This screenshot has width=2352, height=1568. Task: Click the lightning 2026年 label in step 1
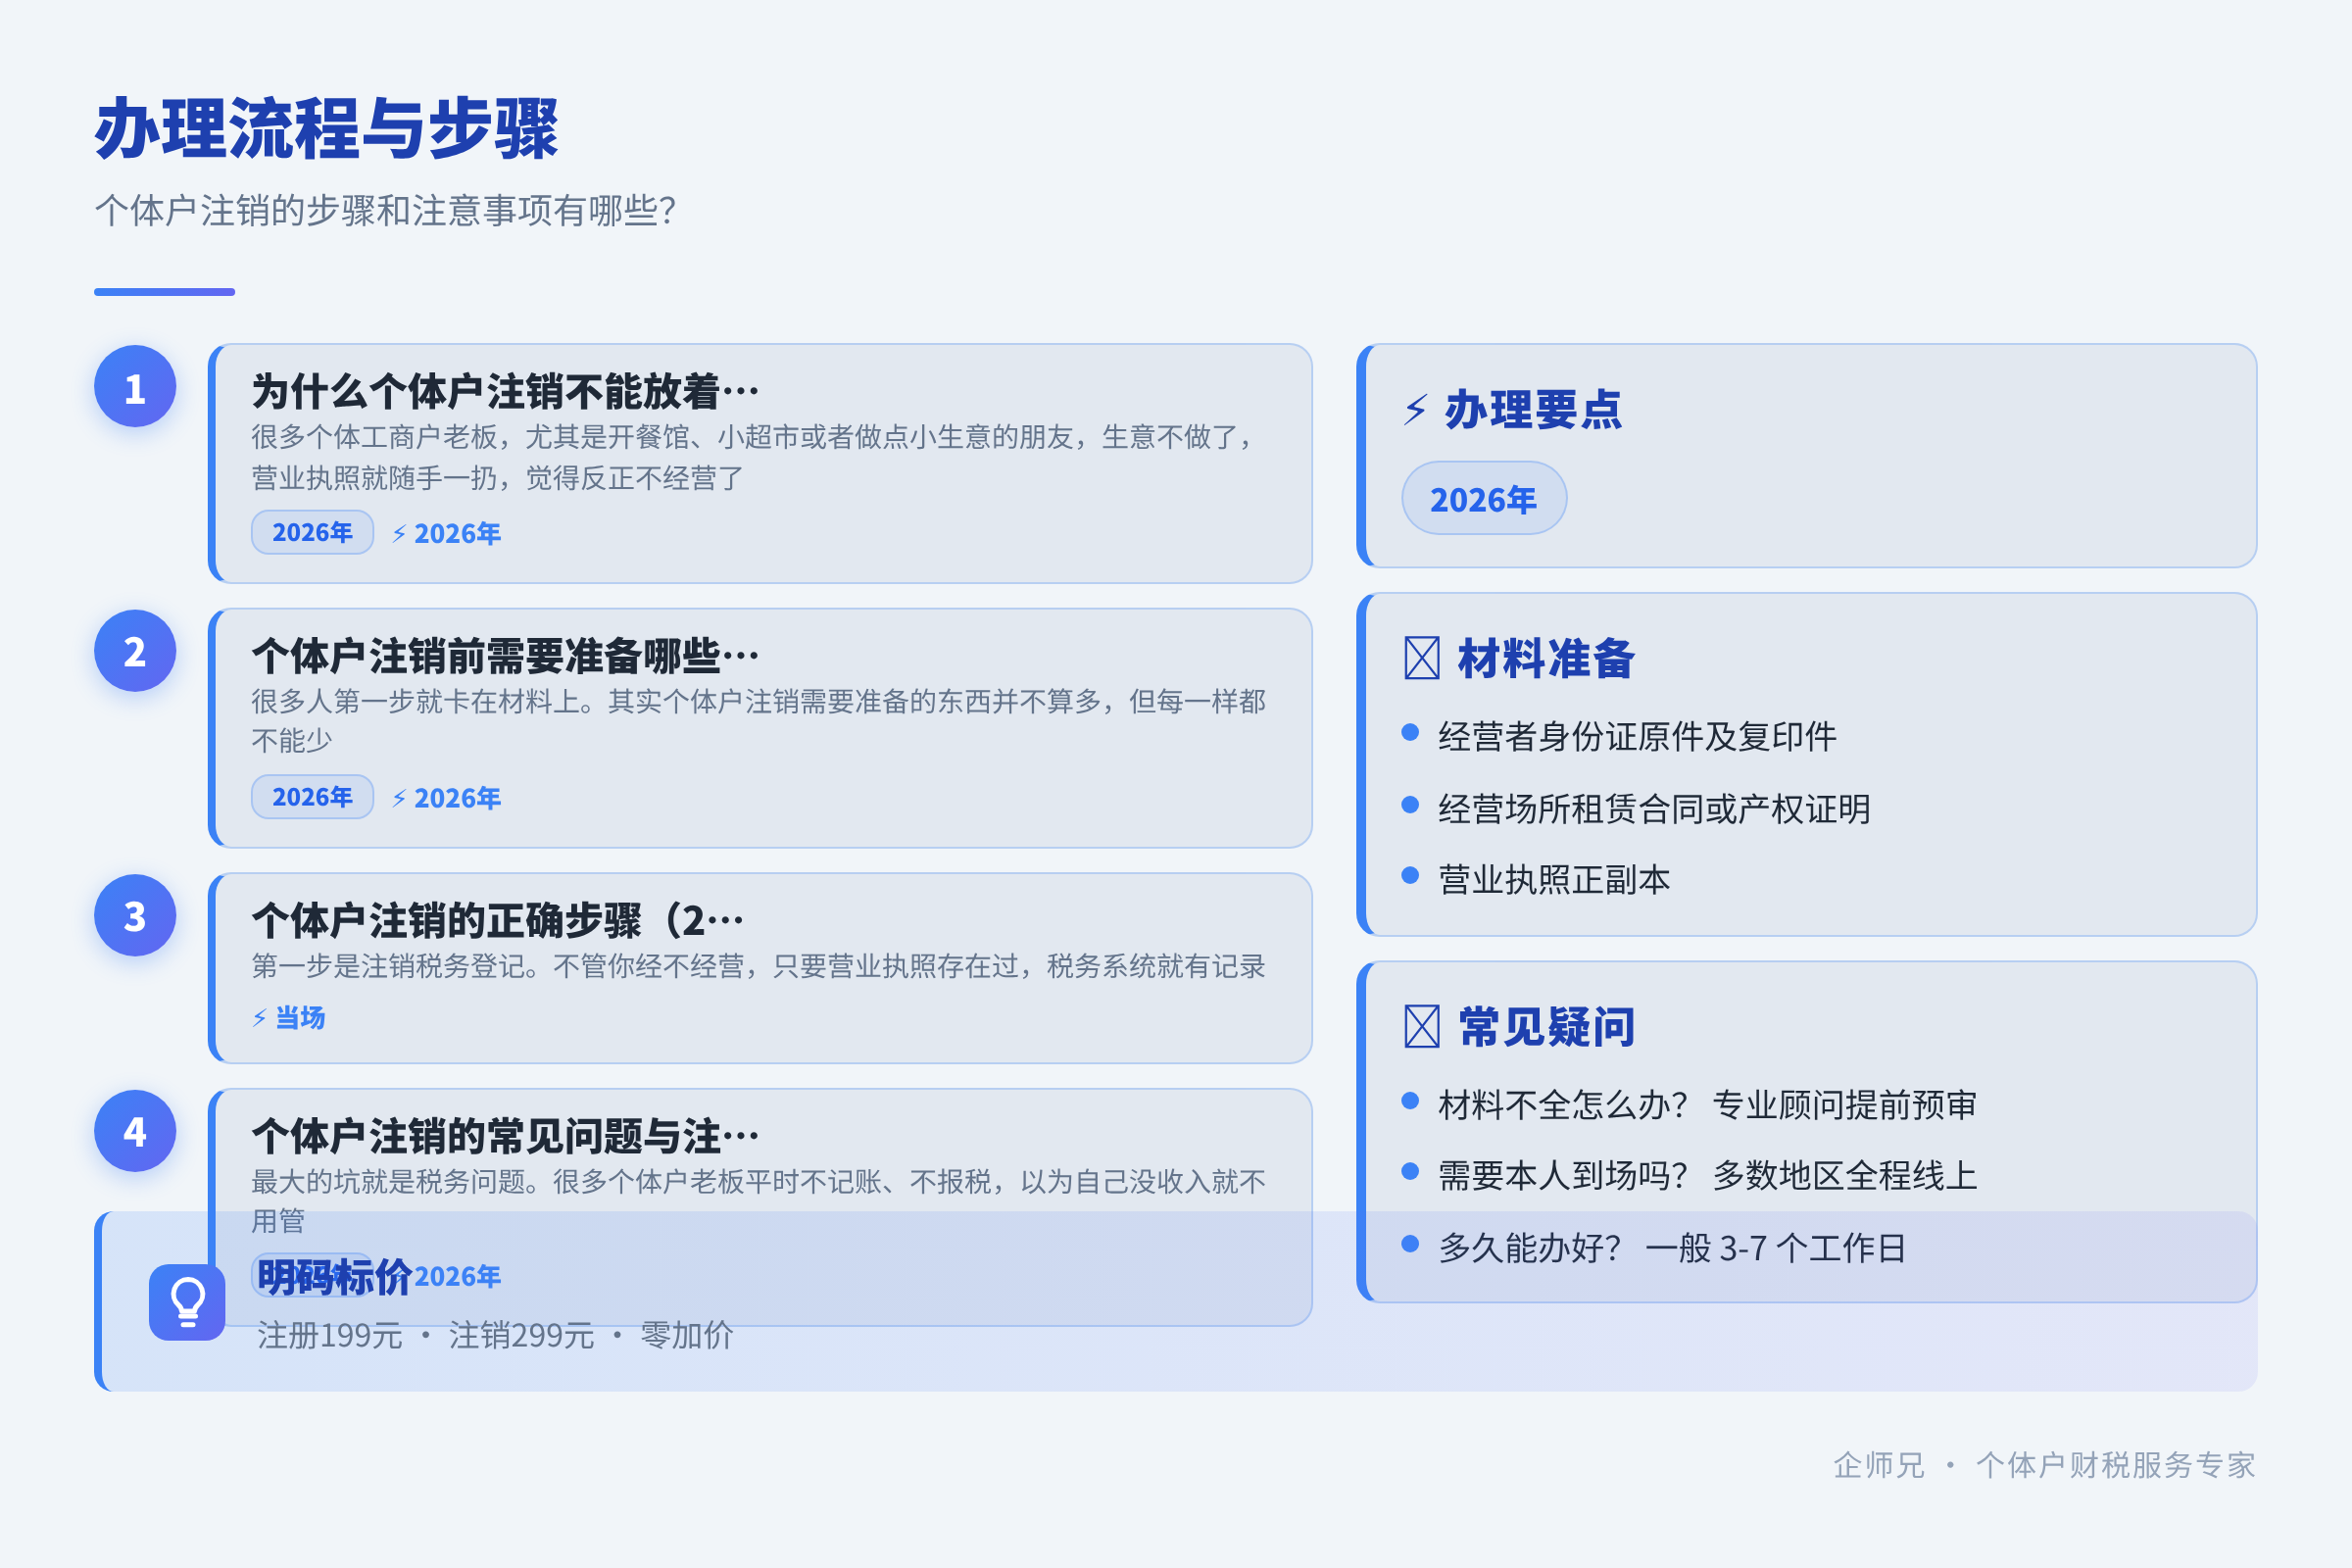click(x=446, y=534)
